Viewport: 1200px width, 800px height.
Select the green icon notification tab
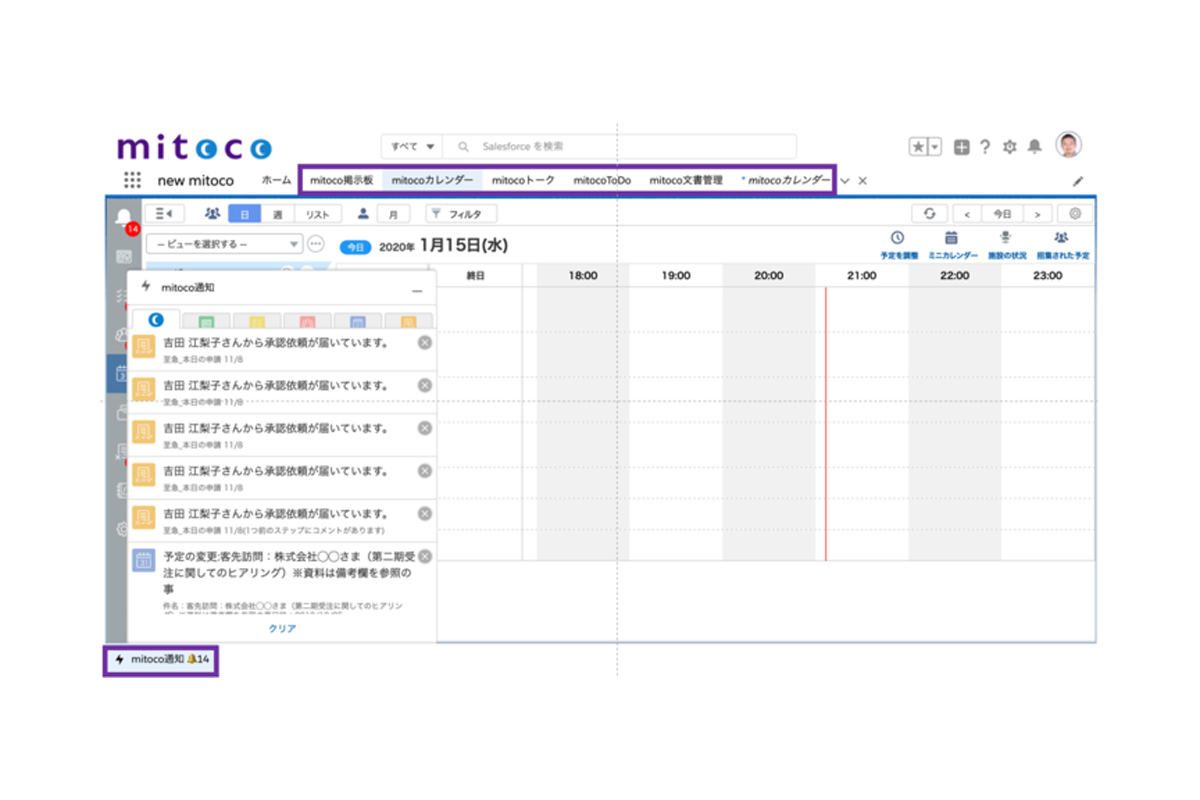pyautogui.click(x=206, y=321)
